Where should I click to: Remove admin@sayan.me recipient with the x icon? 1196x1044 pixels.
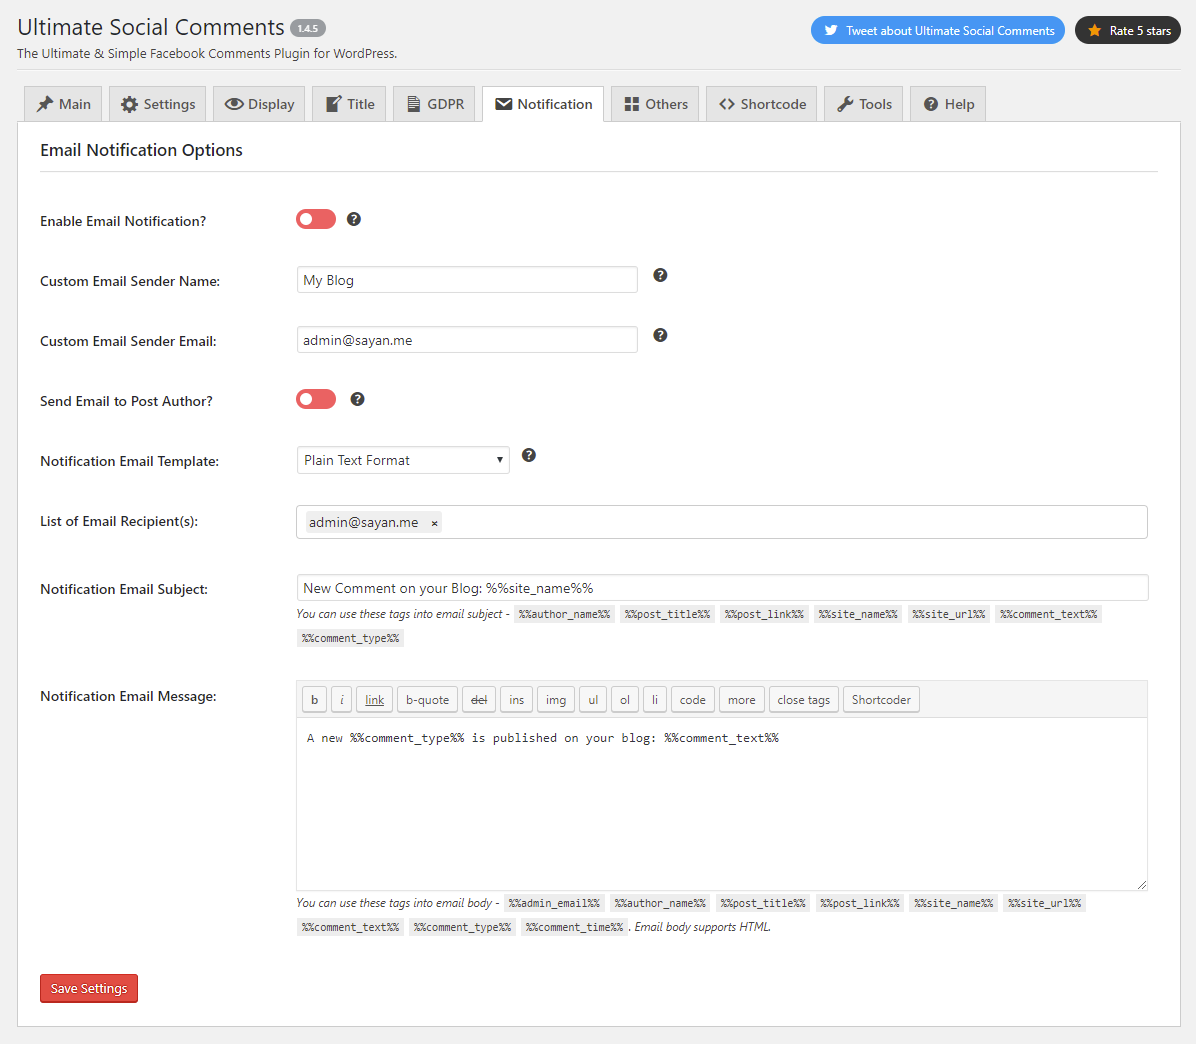pyautogui.click(x=434, y=523)
